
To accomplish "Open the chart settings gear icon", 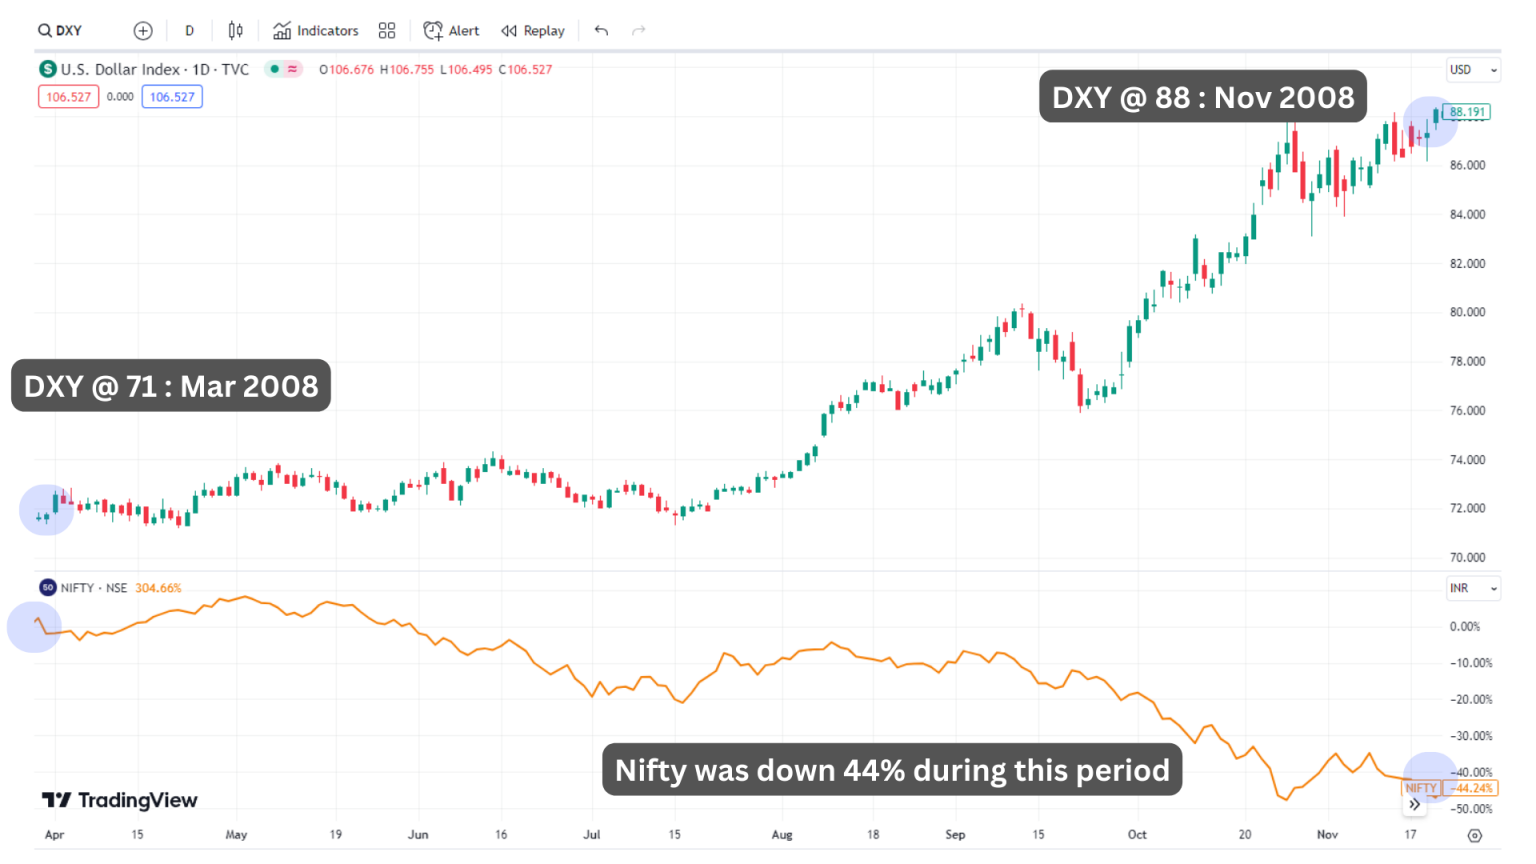I will pyautogui.click(x=1475, y=834).
